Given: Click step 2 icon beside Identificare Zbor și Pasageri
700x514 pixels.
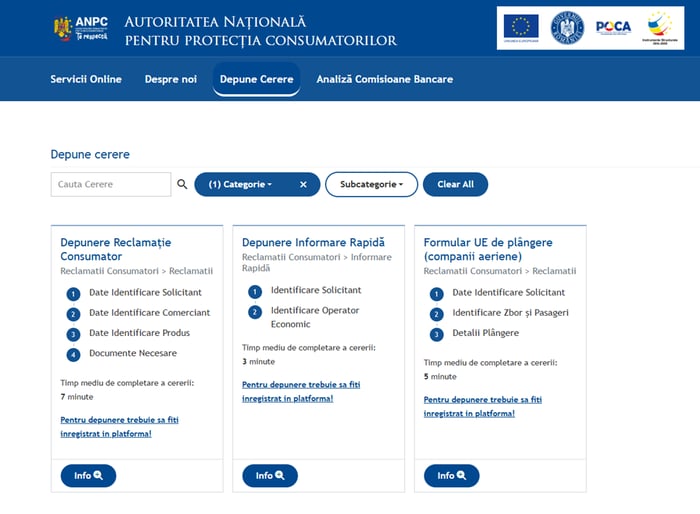Looking at the screenshot, I should pos(437,314).
